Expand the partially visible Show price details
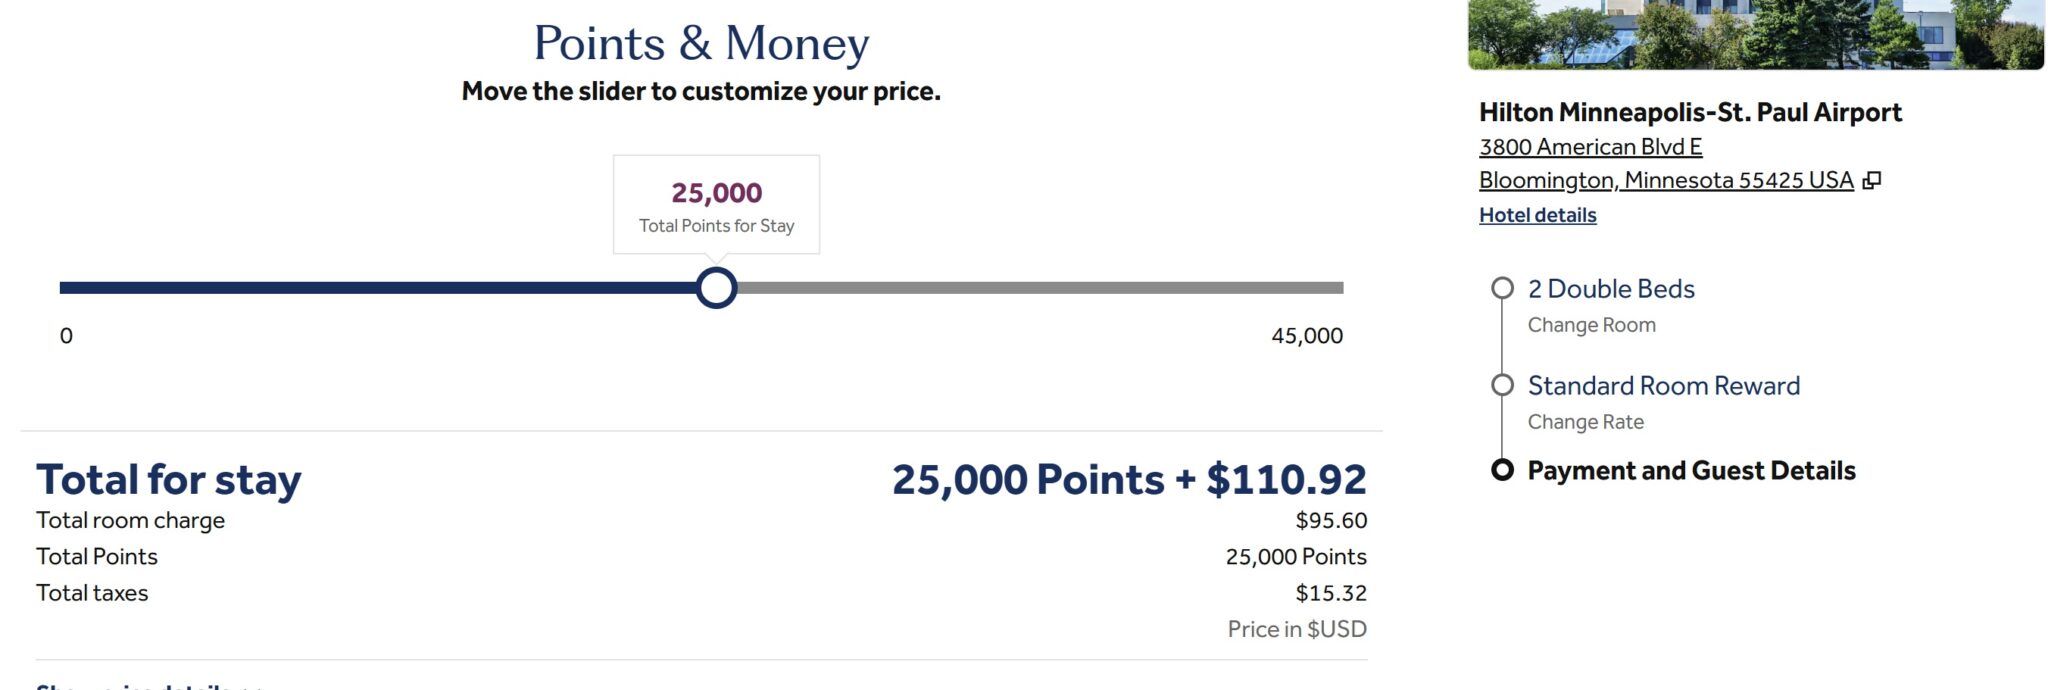 [150, 685]
